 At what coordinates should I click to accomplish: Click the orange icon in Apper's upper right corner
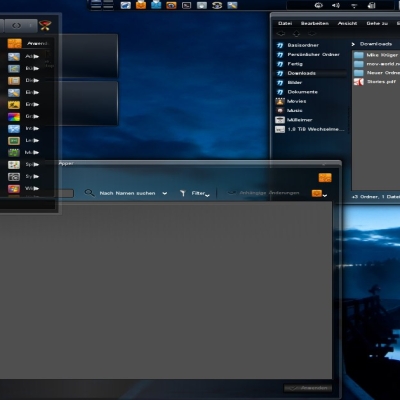click(x=325, y=178)
